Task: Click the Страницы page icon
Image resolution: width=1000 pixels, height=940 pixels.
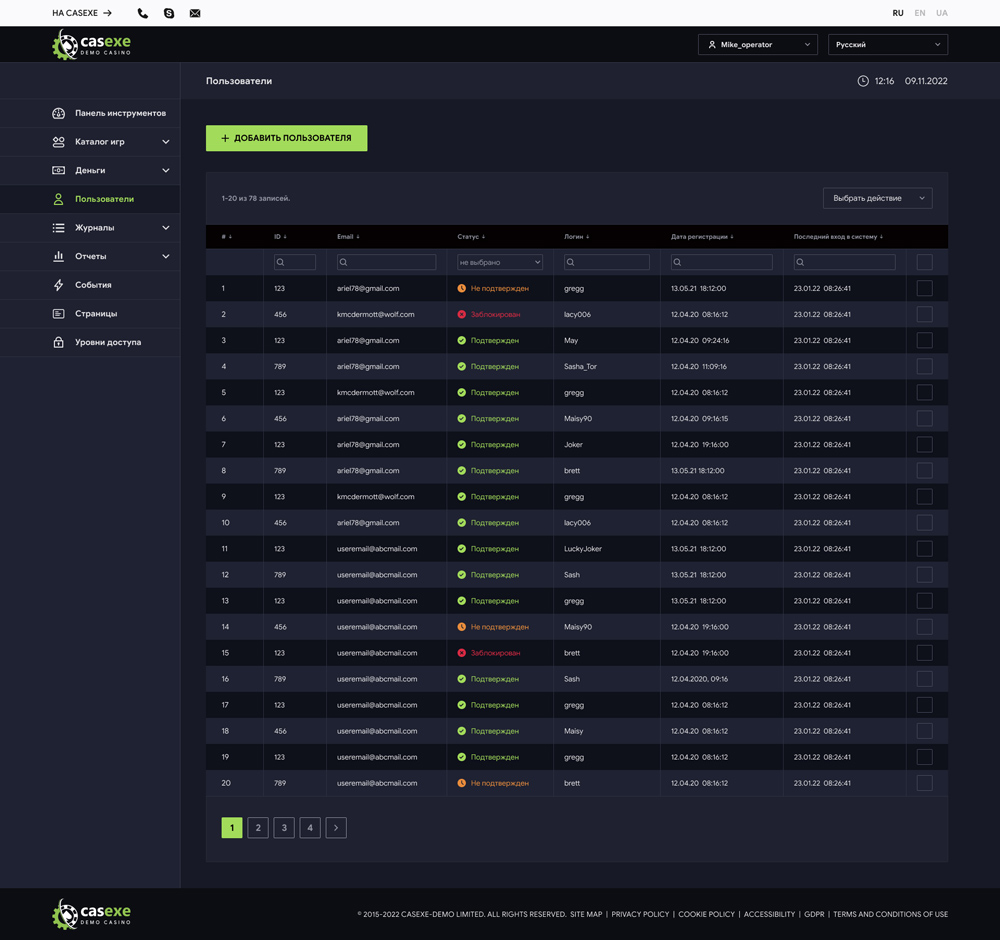Action: coord(59,314)
